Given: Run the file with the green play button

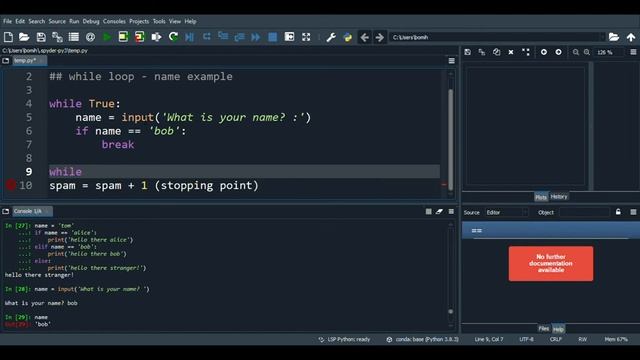Looking at the screenshot, I should tap(107, 37).
